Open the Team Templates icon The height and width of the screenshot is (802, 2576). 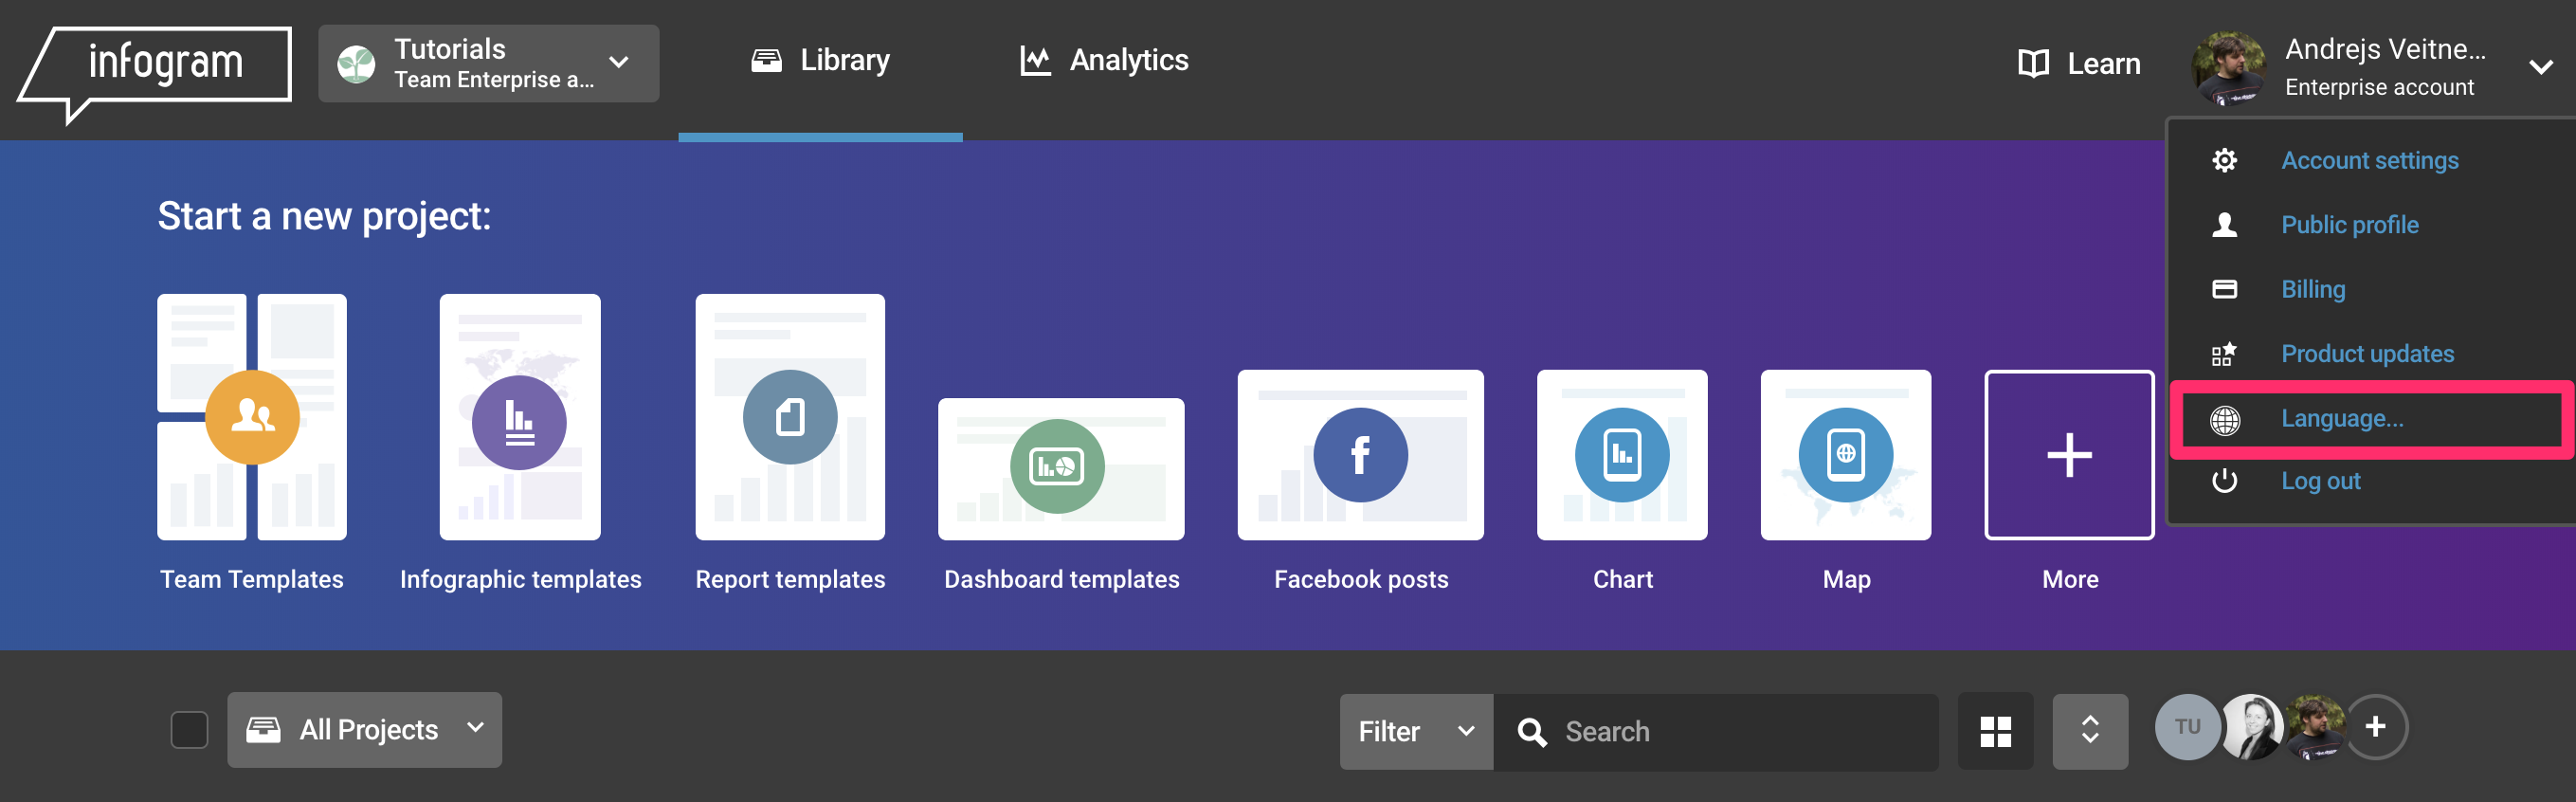(x=252, y=417)
